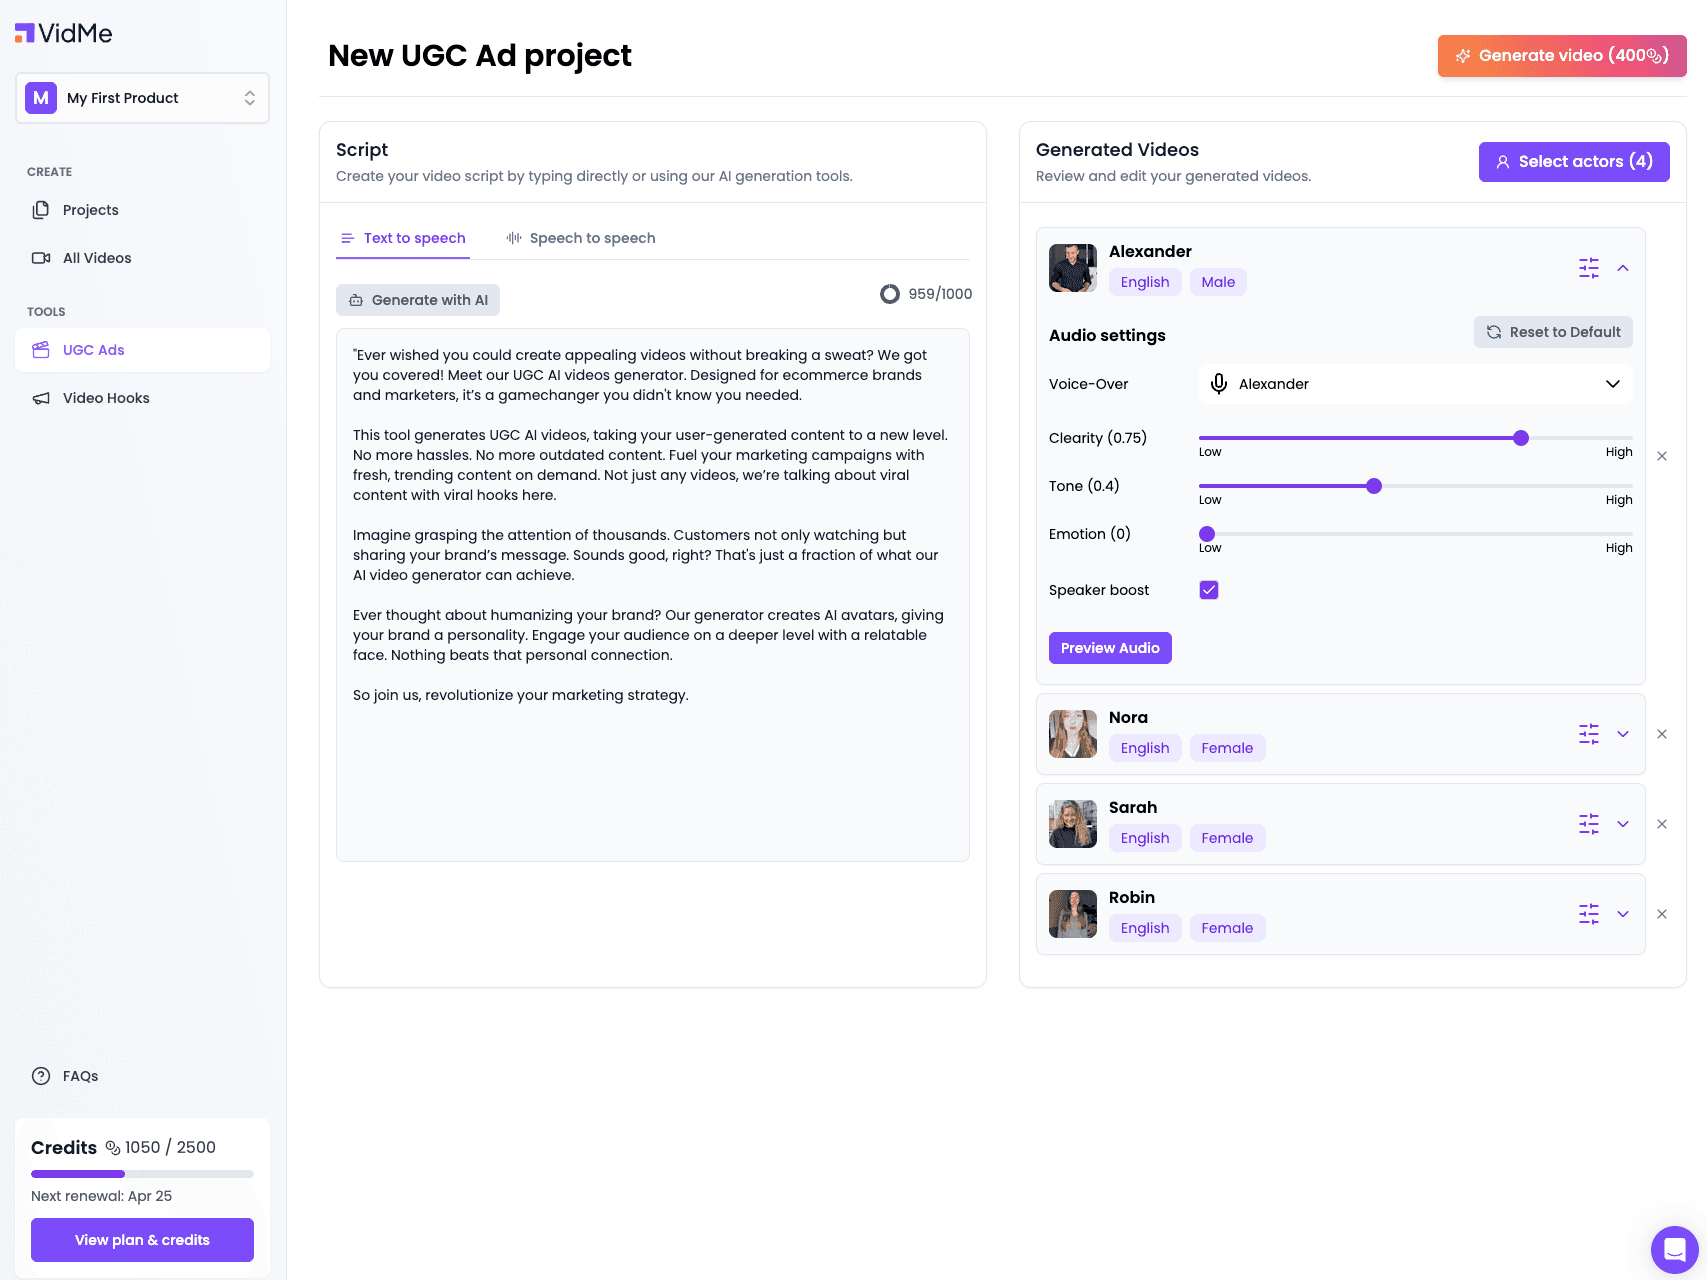
Task: Open the FAQs help icon
Action: pyautogui.click(x=41, y=1076)
